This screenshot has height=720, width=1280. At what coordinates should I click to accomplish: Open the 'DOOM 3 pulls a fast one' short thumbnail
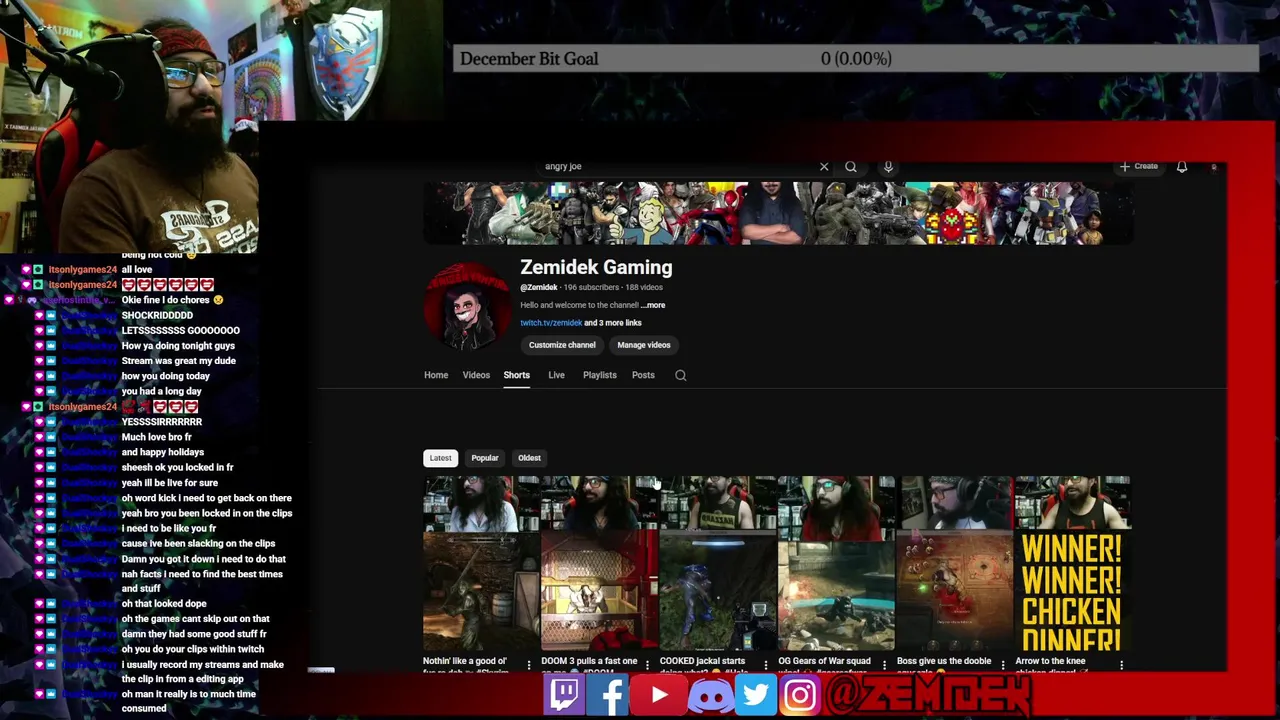(x=600, y=564)
